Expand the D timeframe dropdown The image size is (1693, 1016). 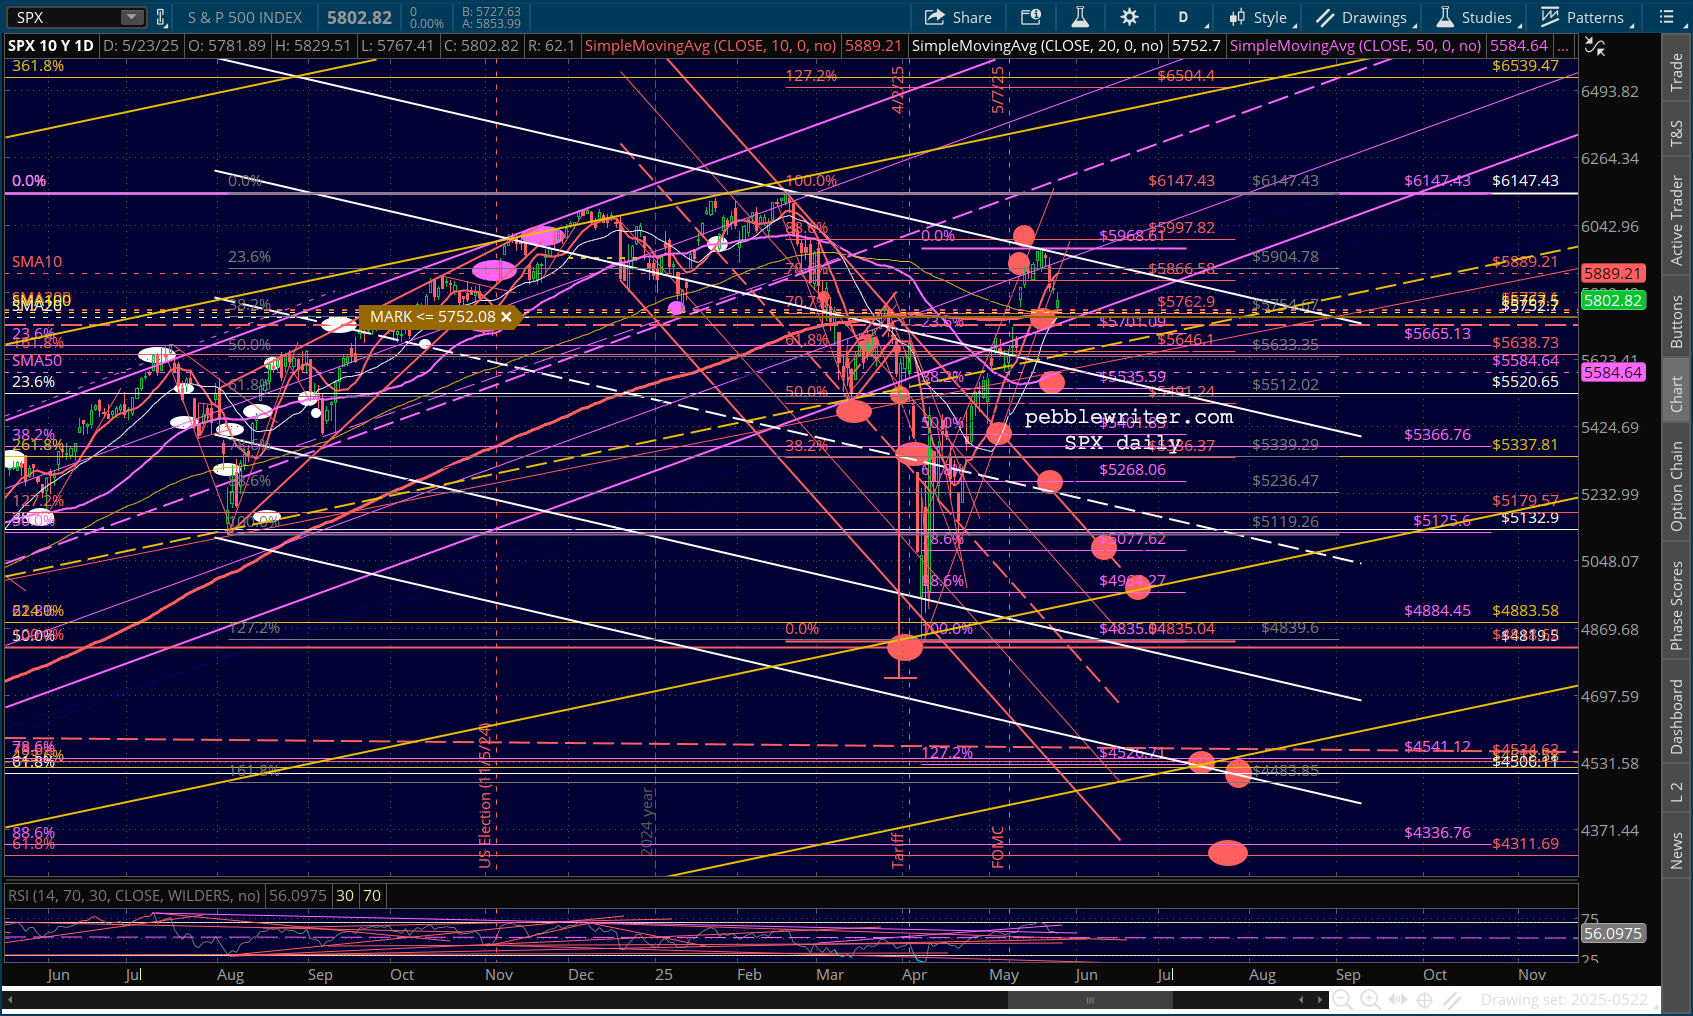point(1188,17)
